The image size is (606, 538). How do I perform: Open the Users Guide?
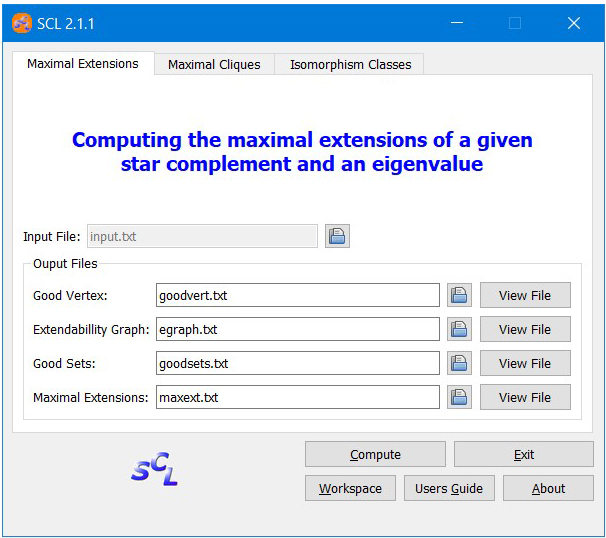coord(449,489)
